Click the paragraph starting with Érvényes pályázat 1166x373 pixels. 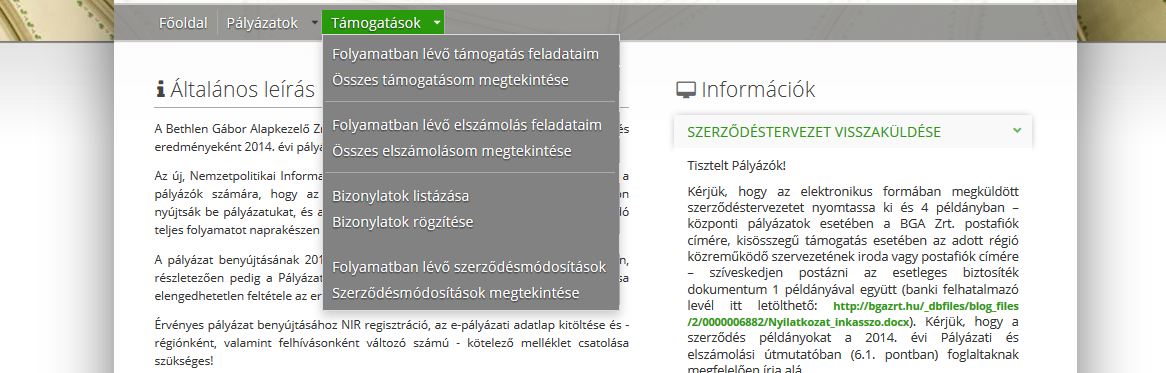(x=392, y=343)
